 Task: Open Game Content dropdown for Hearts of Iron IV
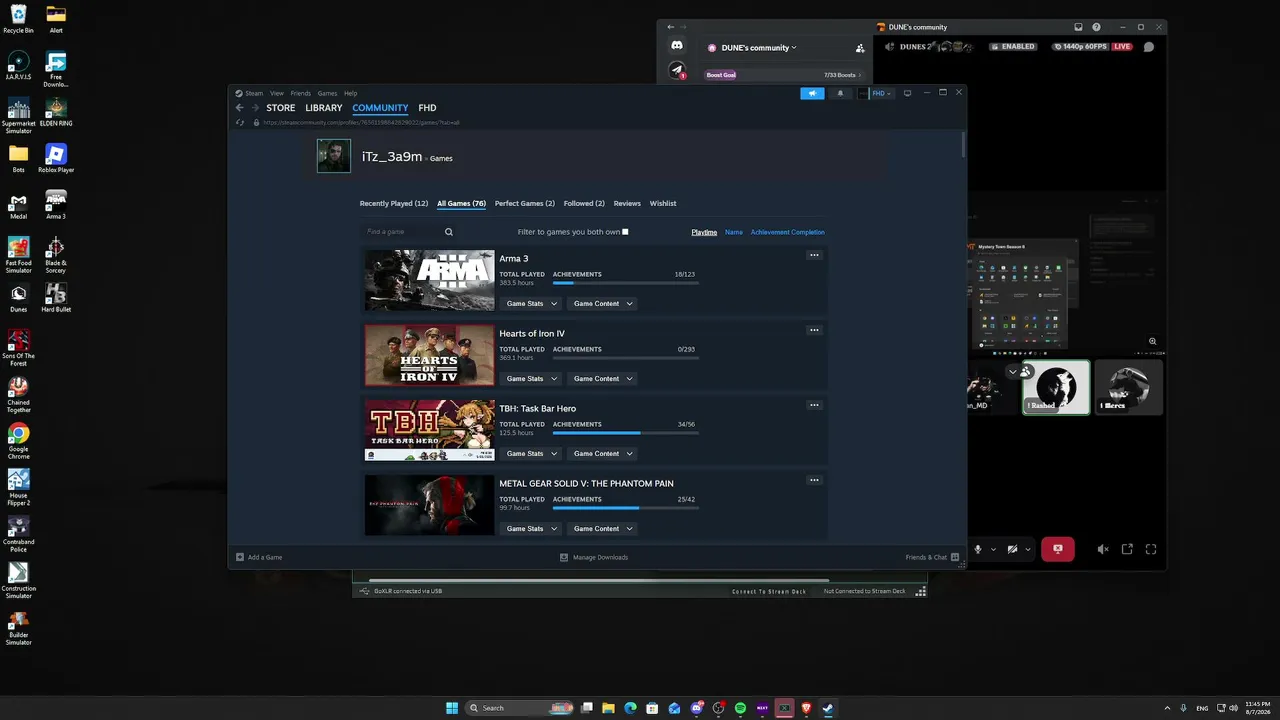point(602,379)
